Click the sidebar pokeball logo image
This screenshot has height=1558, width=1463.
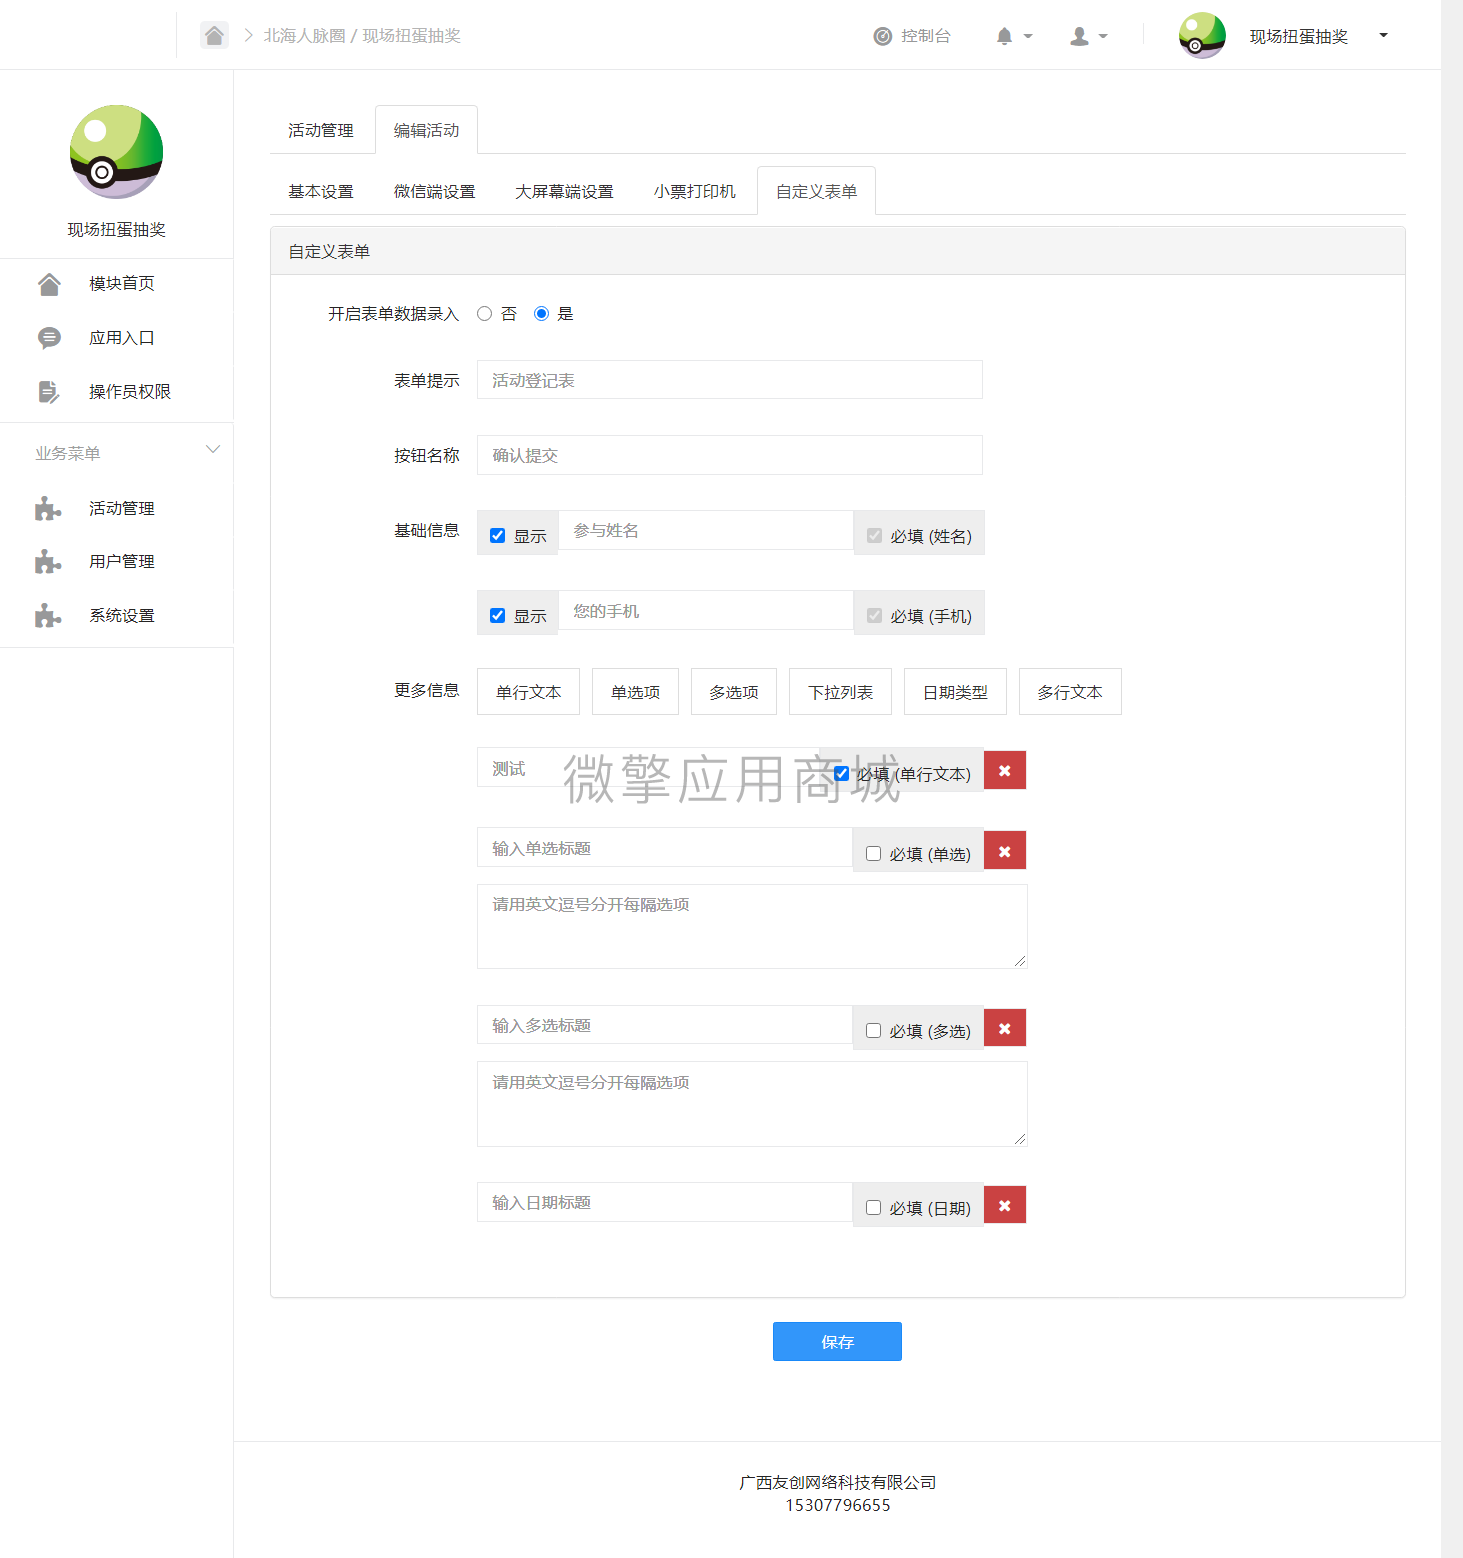[x=116, y=152]
